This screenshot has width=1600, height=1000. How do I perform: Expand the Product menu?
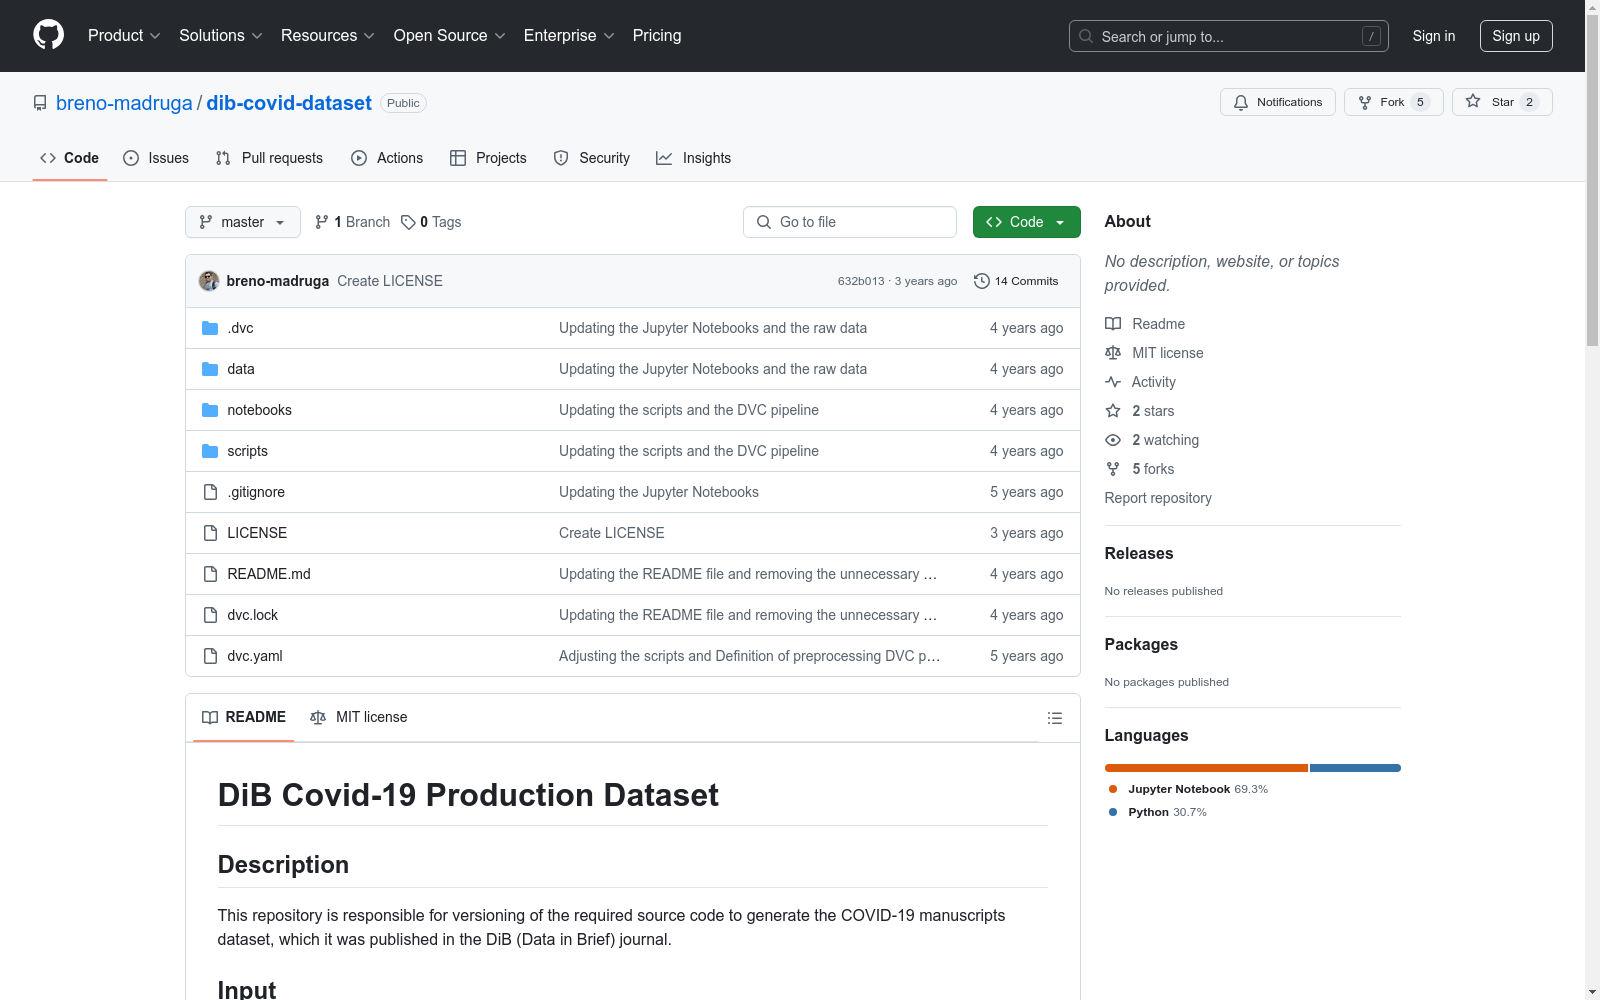coord(124,36)
